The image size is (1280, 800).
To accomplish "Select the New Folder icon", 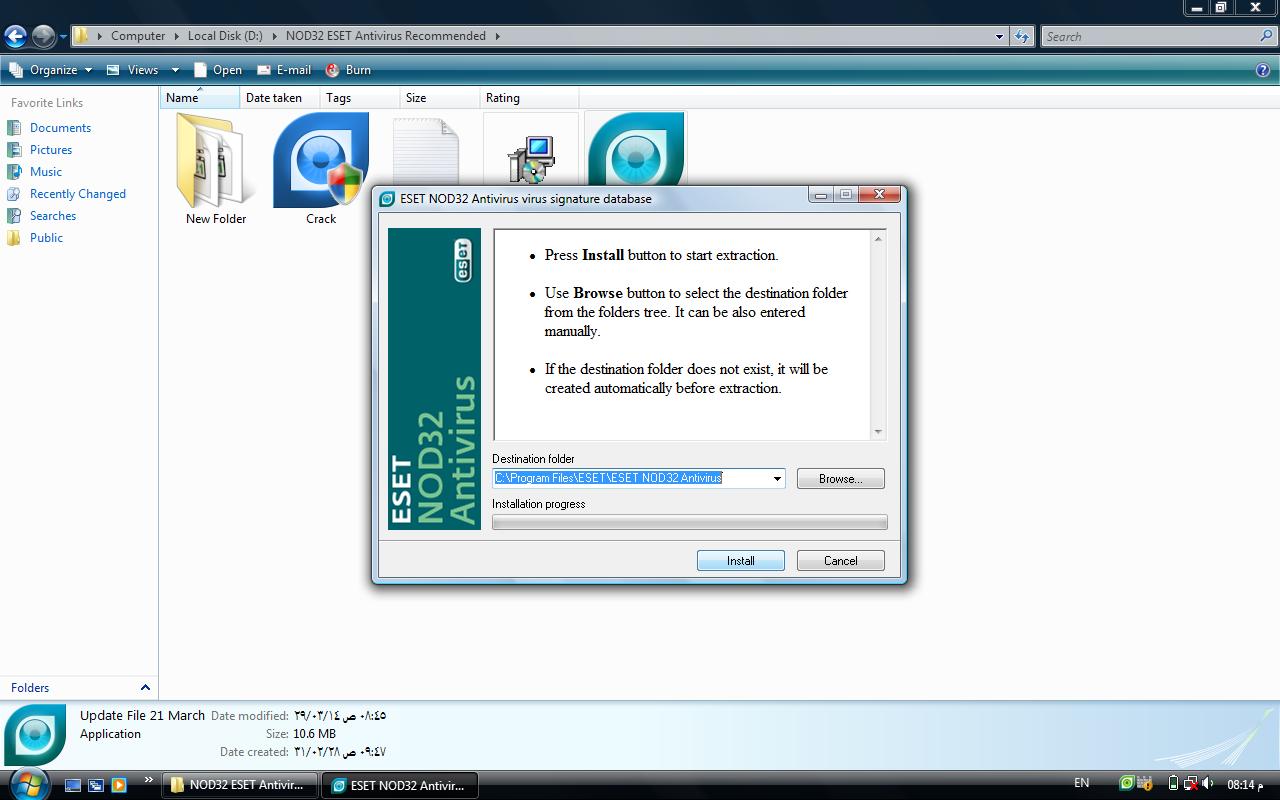I will (x=215, y=160).
